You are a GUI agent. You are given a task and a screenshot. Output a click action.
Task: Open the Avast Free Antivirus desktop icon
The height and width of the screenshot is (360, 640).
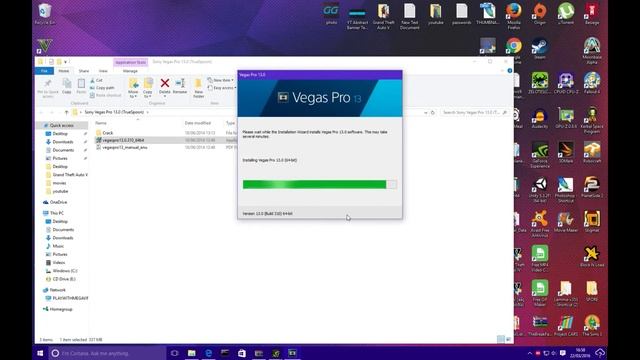(x=540, y=224)
